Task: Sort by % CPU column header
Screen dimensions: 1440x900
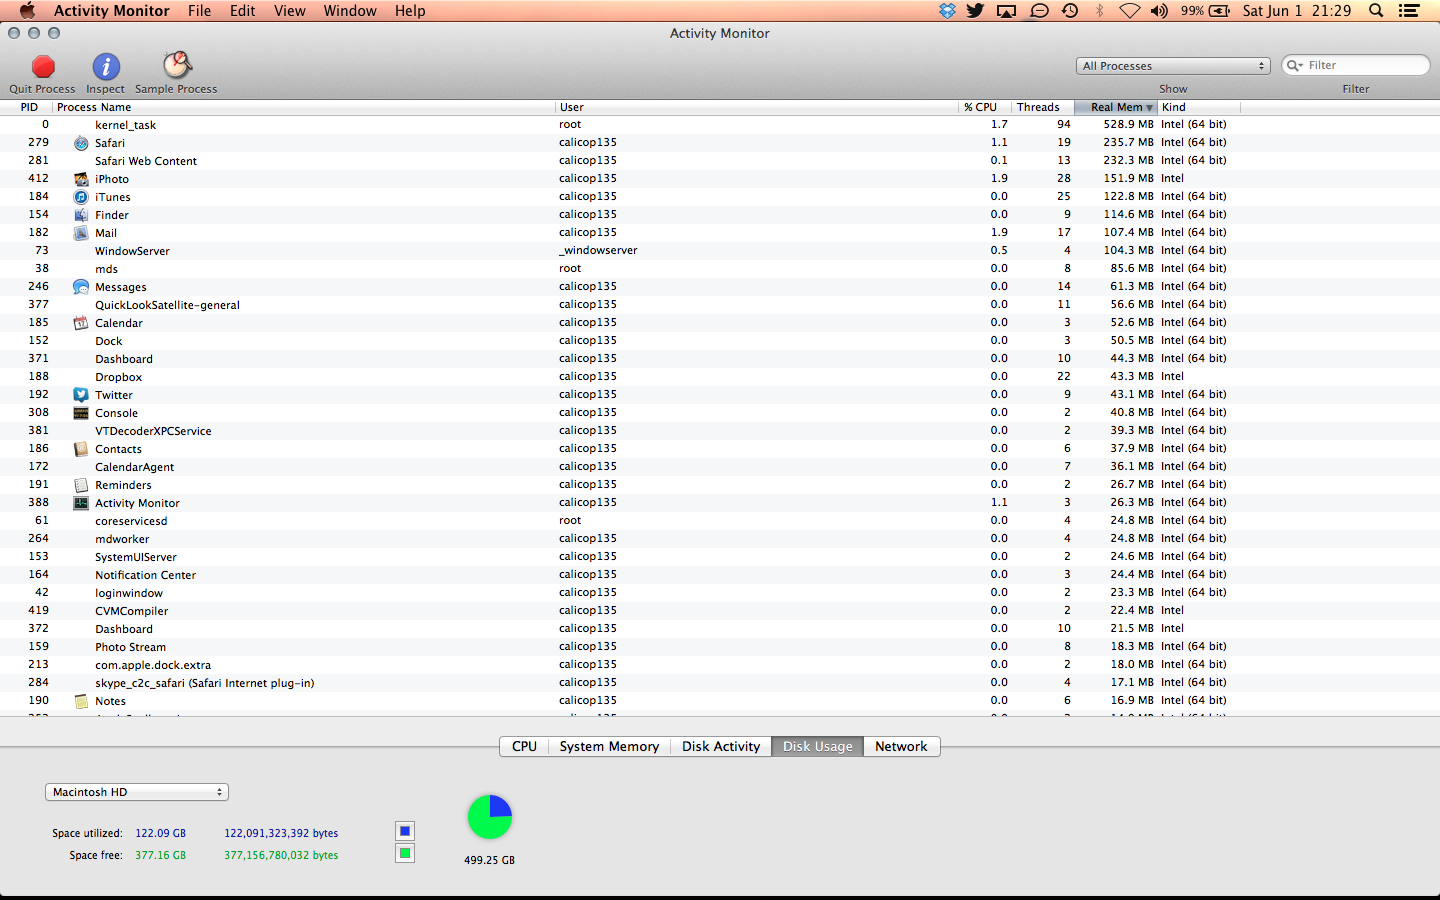Action: (x=984, y=107)
